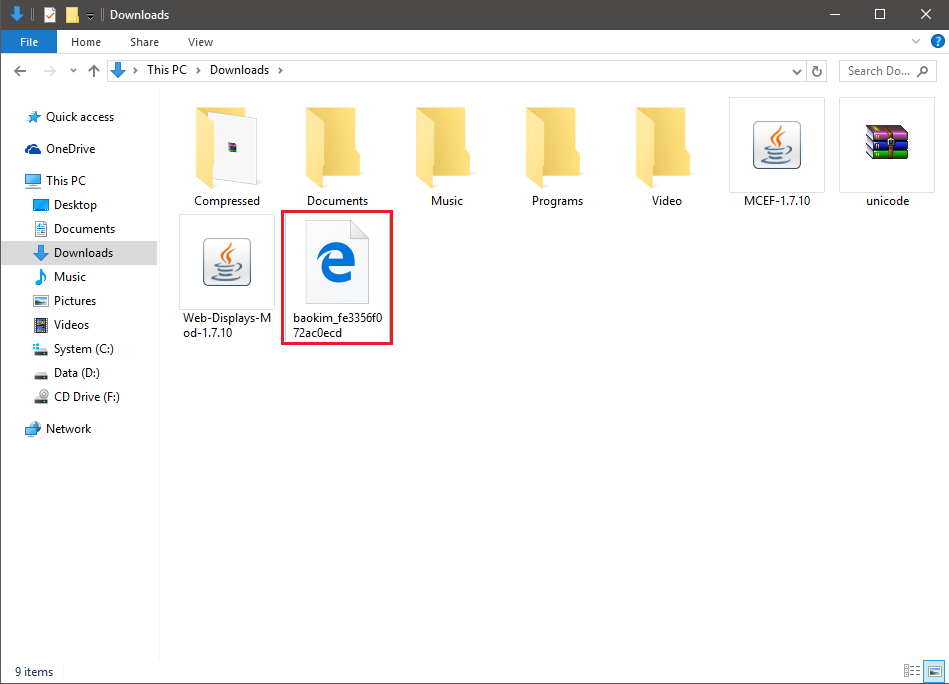Select OneDrive in navigation pane

70,149
